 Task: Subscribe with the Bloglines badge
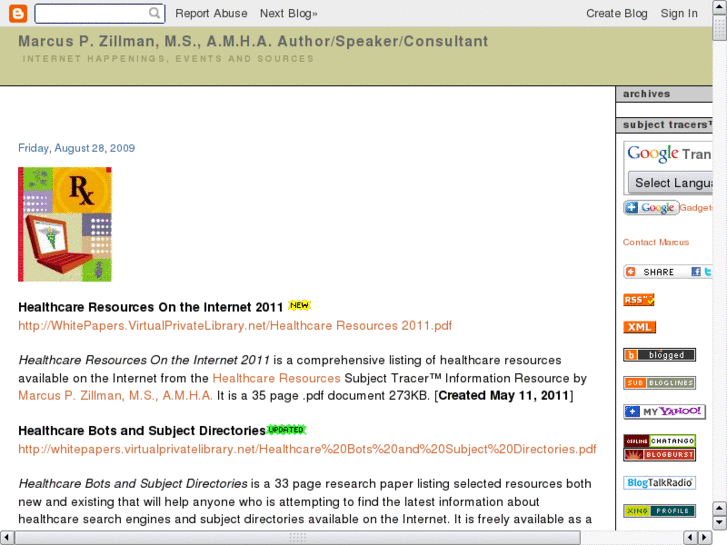[659, 383]
